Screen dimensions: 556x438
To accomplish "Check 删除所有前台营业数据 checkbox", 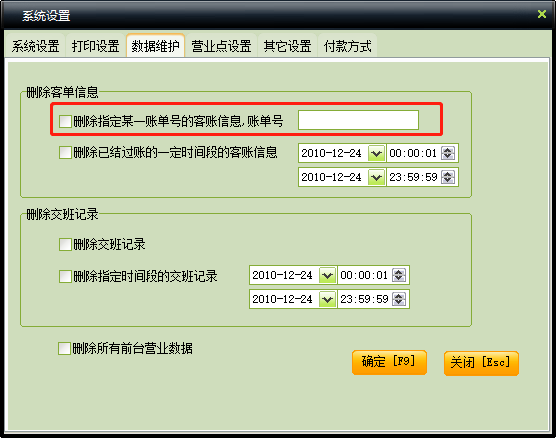I will 64,348.
